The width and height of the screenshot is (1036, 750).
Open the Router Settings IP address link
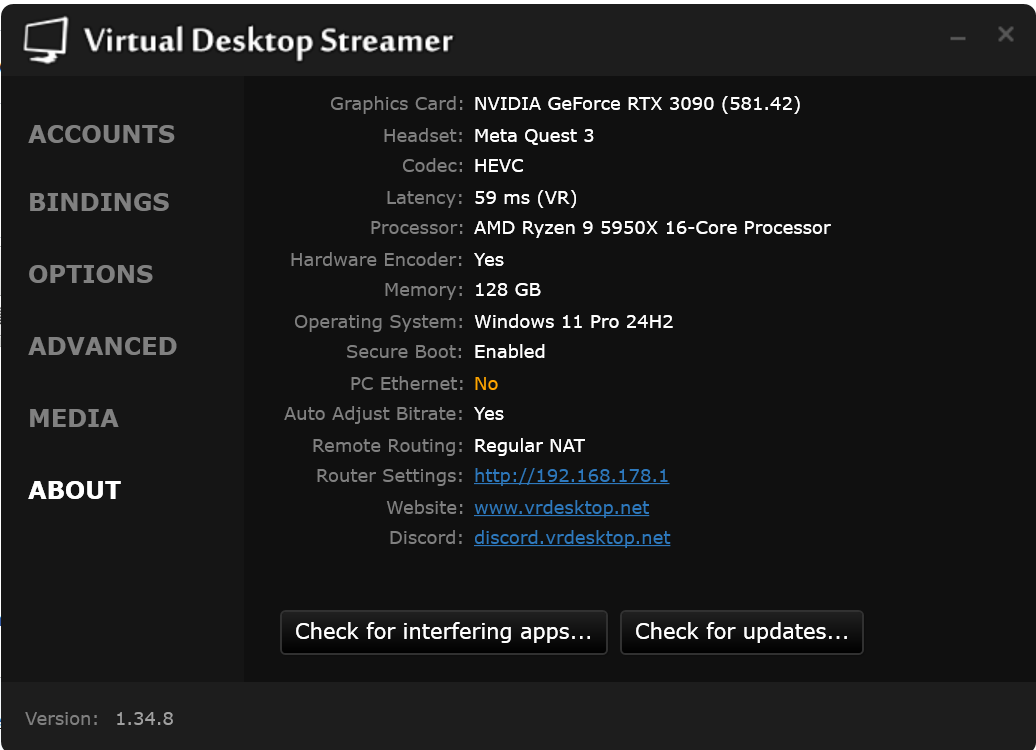(571, 475)
